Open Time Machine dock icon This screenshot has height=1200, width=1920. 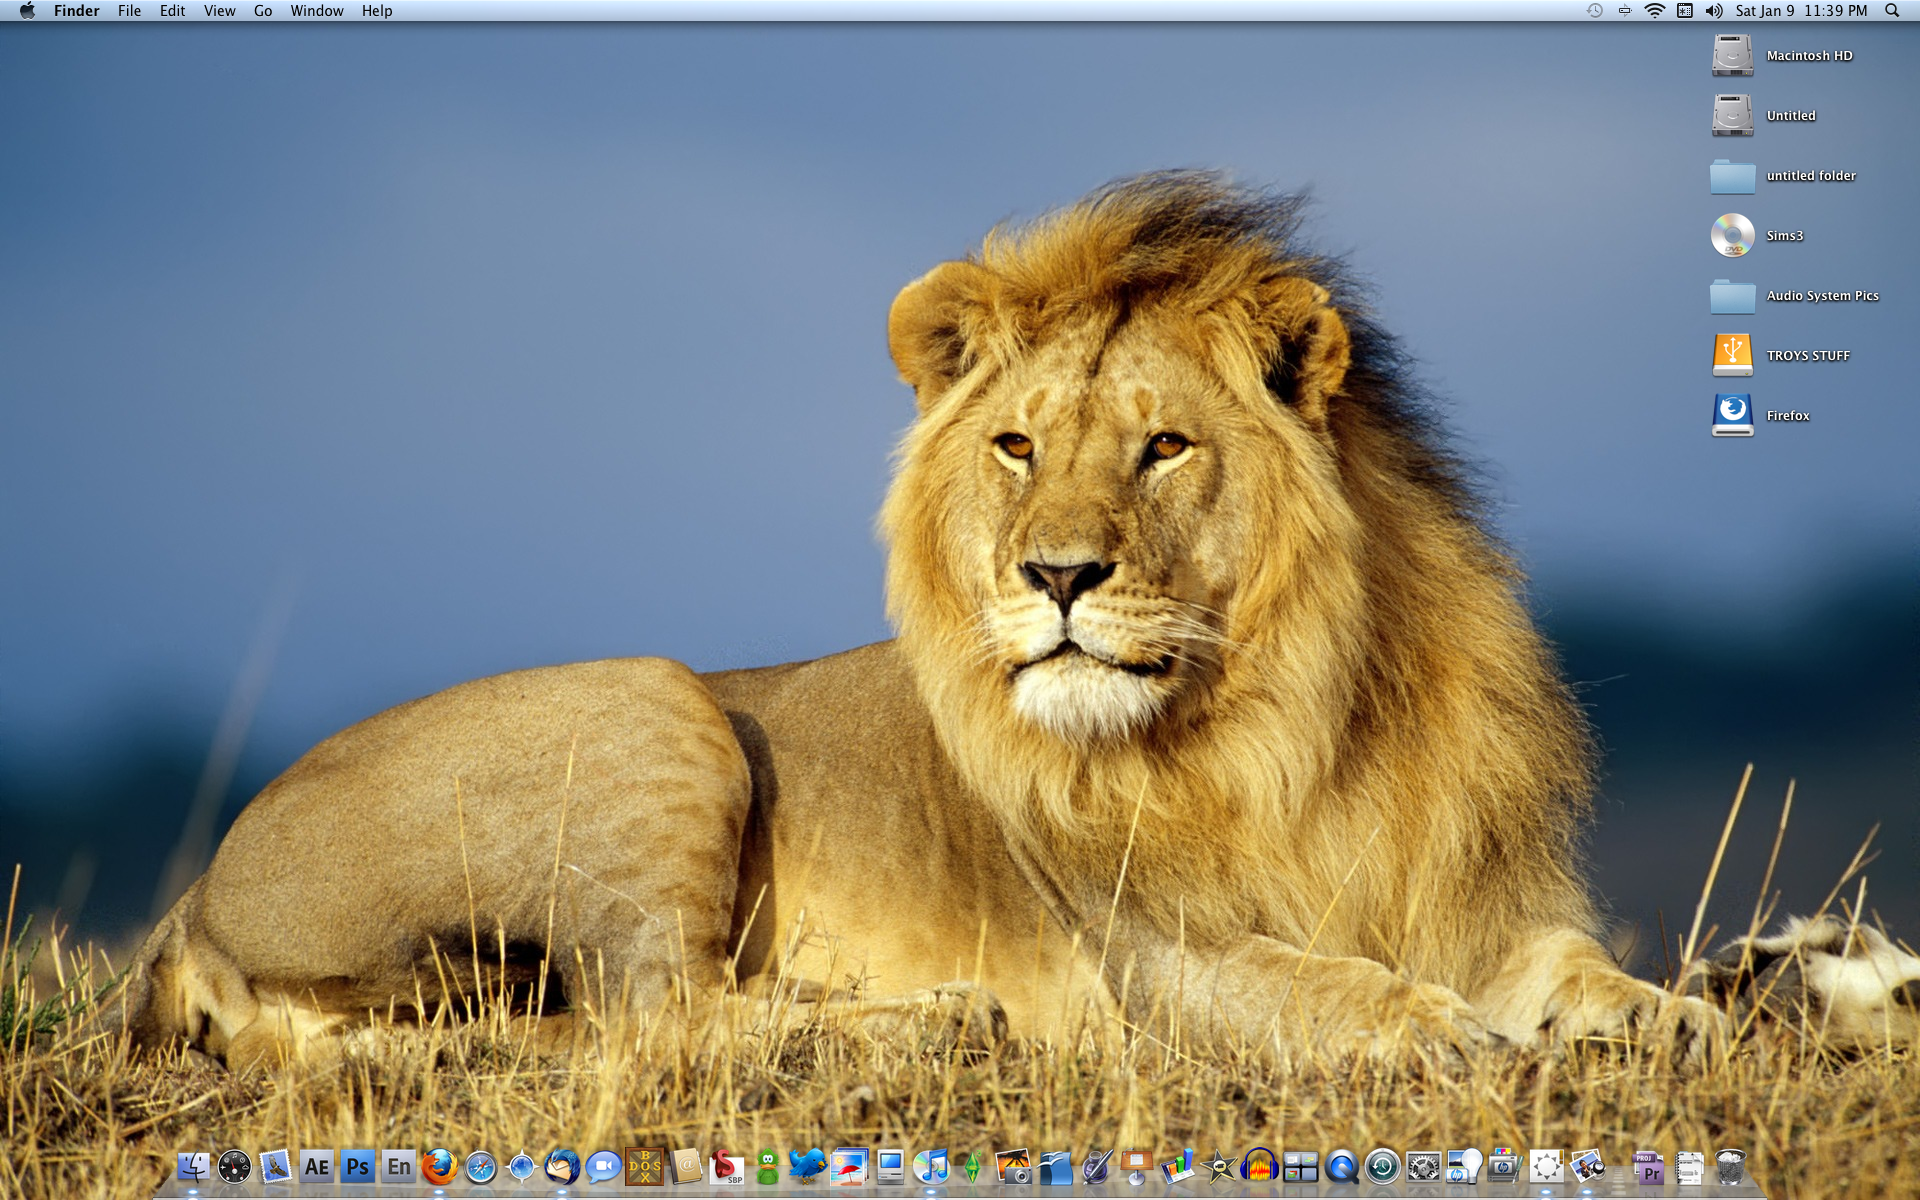1382,1166
